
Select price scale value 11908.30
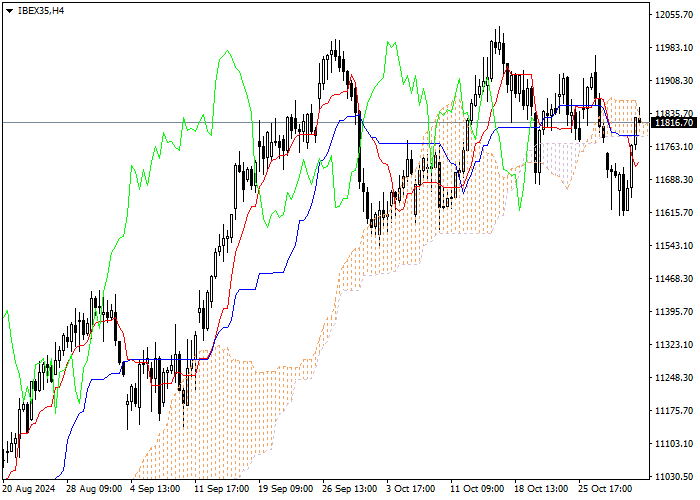coord(674,81)
